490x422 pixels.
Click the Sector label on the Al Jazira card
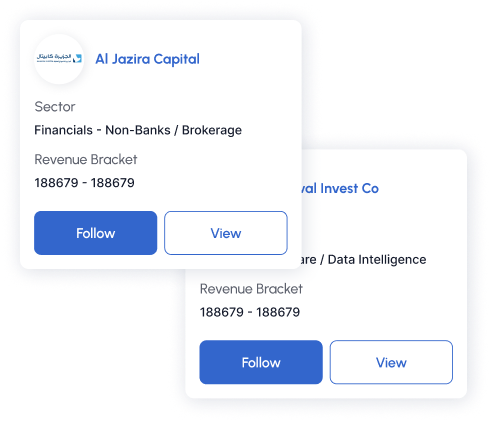point(55,107)
